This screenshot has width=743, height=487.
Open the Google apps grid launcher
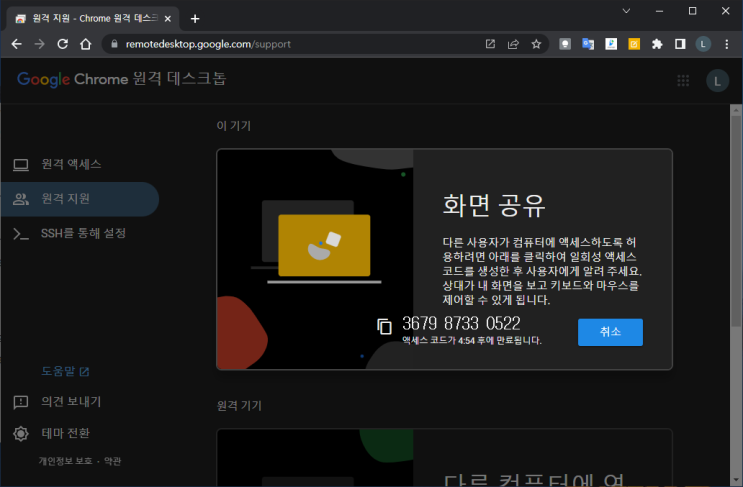pyautogui.click(x=683, y=81)
